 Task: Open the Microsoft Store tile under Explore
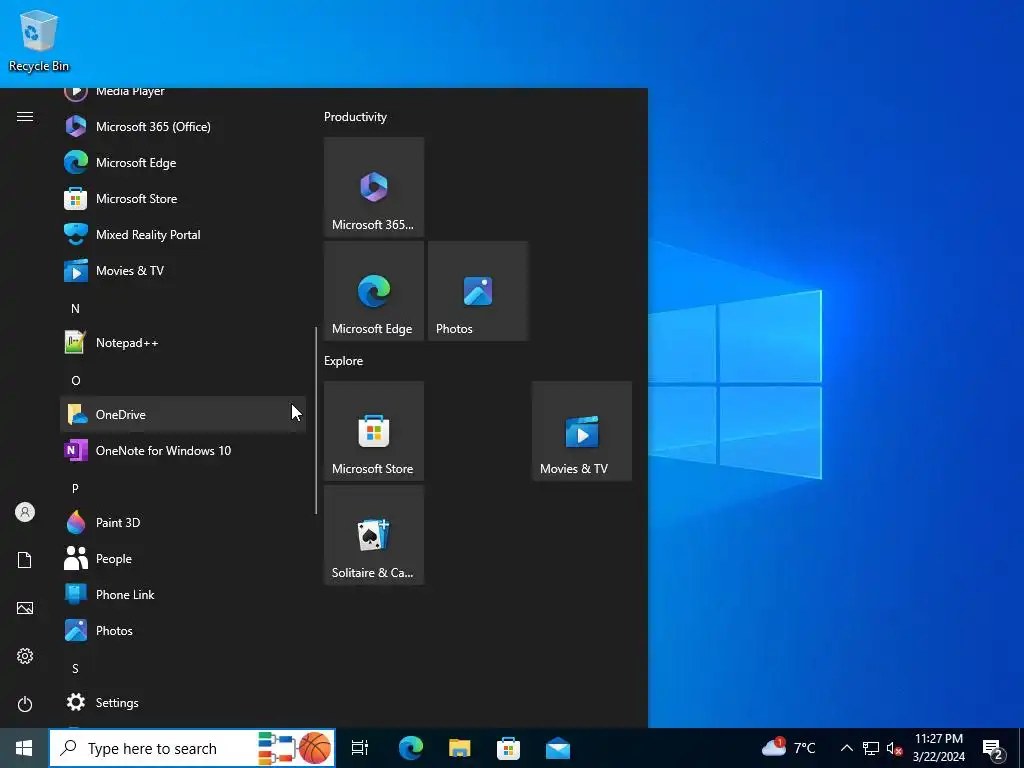[x=374, y=431]
